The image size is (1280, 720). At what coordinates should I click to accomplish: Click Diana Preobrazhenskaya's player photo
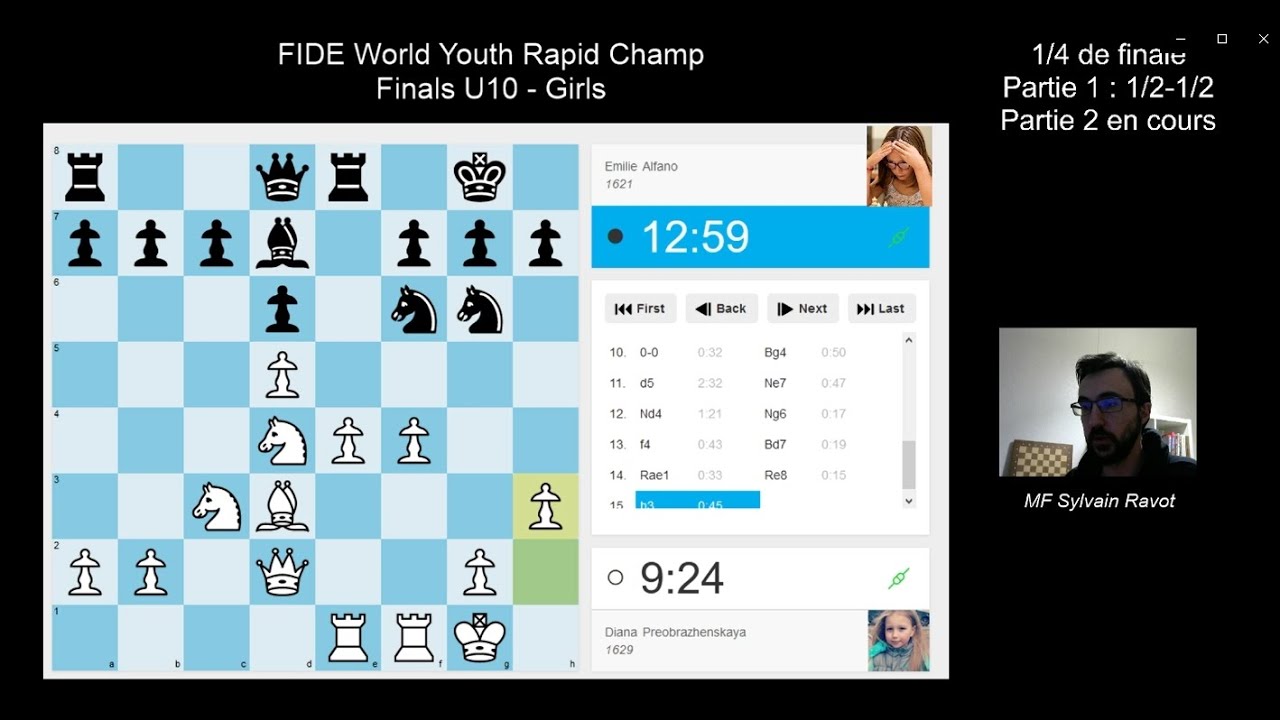899,640
